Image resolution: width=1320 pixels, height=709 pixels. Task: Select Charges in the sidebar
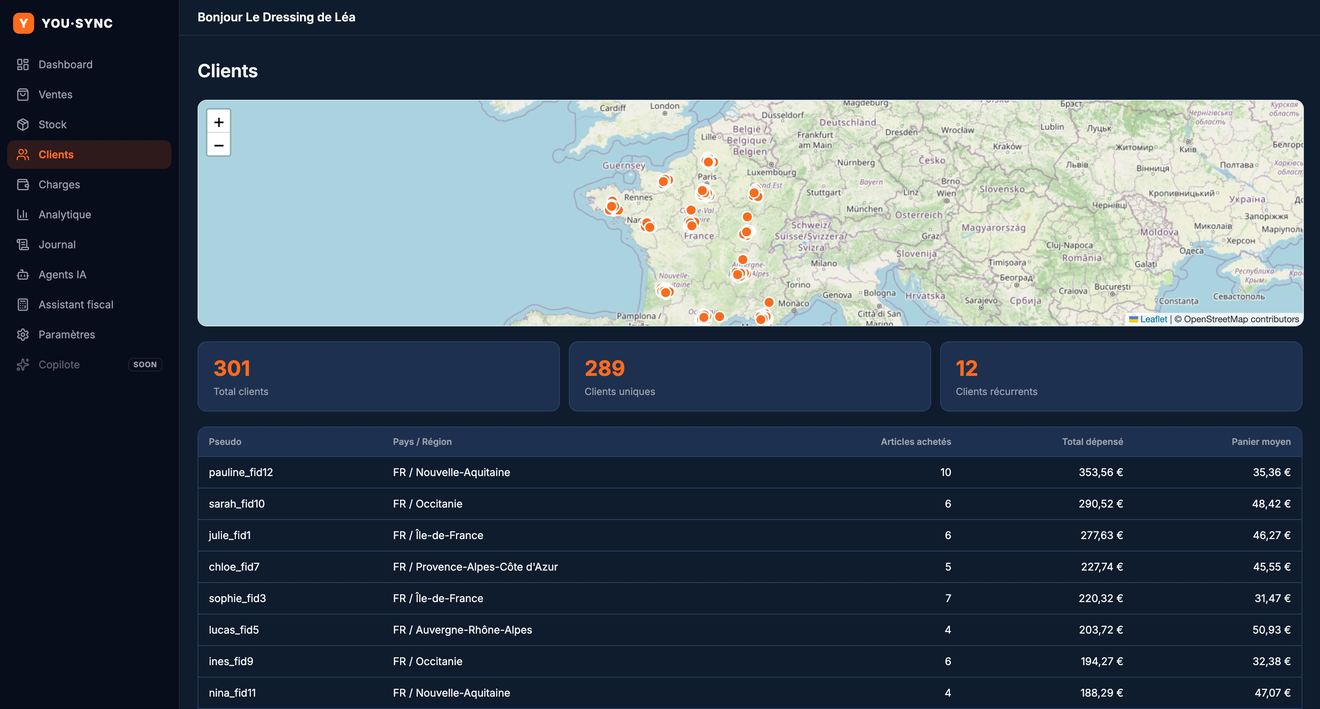[89, 184]
